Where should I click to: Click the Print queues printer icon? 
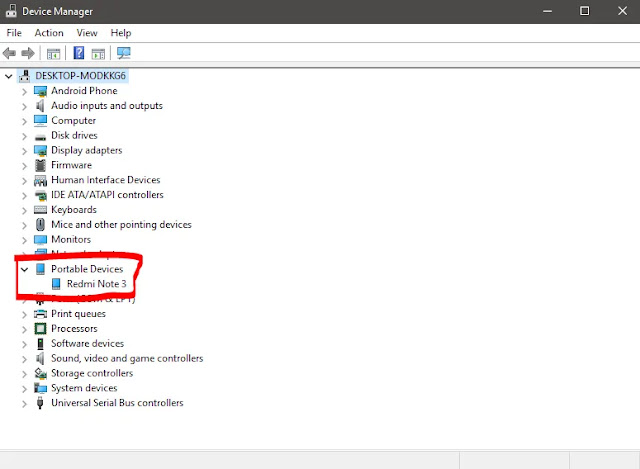(x=40, y=314)
